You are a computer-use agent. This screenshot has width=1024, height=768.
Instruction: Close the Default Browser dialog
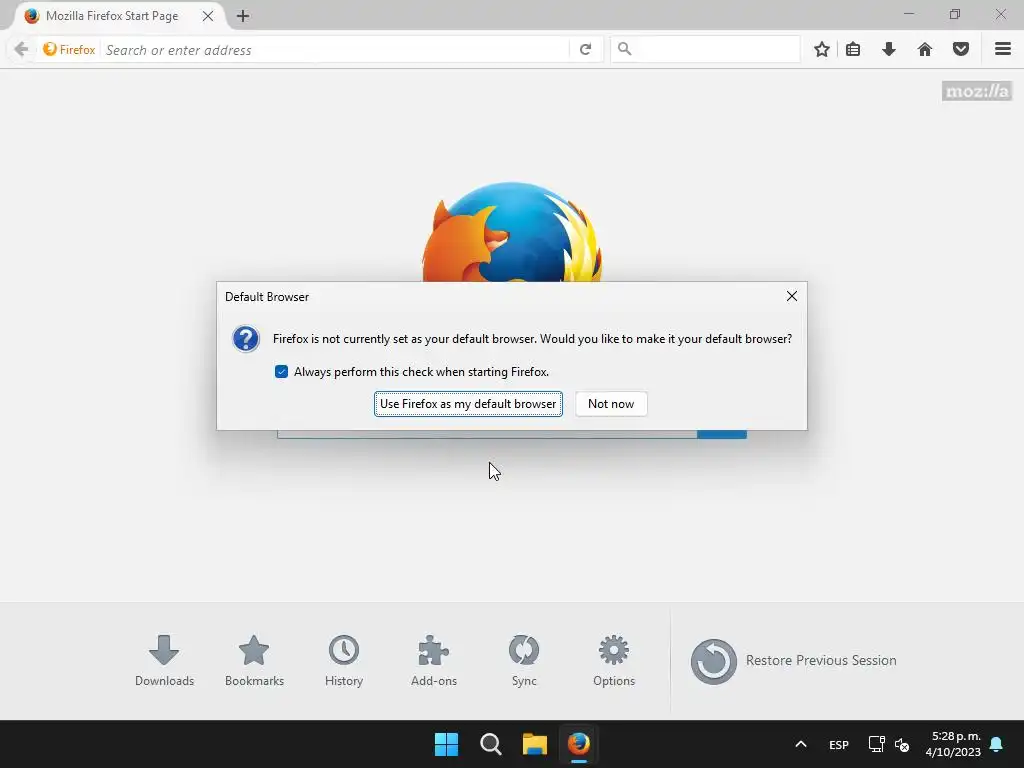[792, 296]
